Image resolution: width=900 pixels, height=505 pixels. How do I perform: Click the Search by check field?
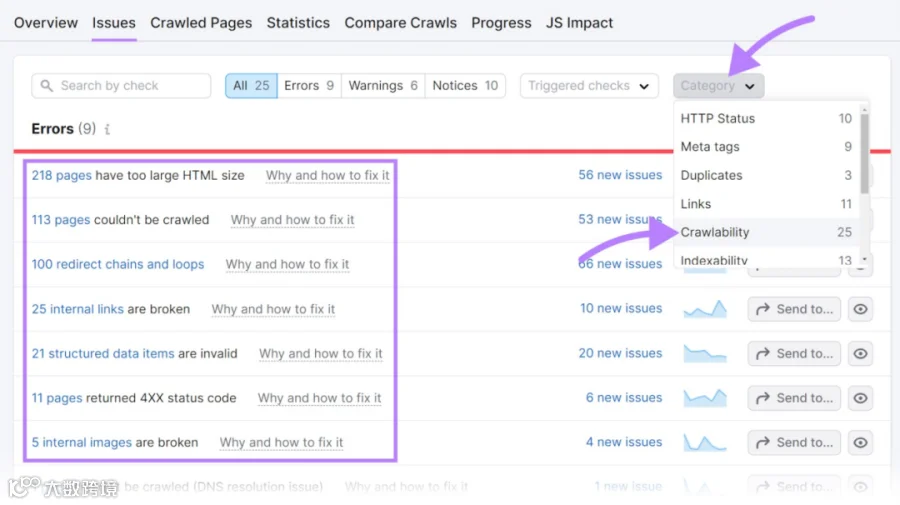tap(121, 86)
